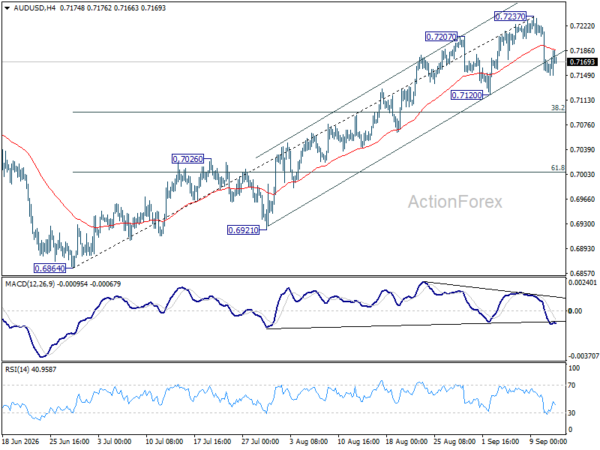600x450 pixels.
Task: Select the 38.2 Fibonacci level label
Action: point(558,108)
